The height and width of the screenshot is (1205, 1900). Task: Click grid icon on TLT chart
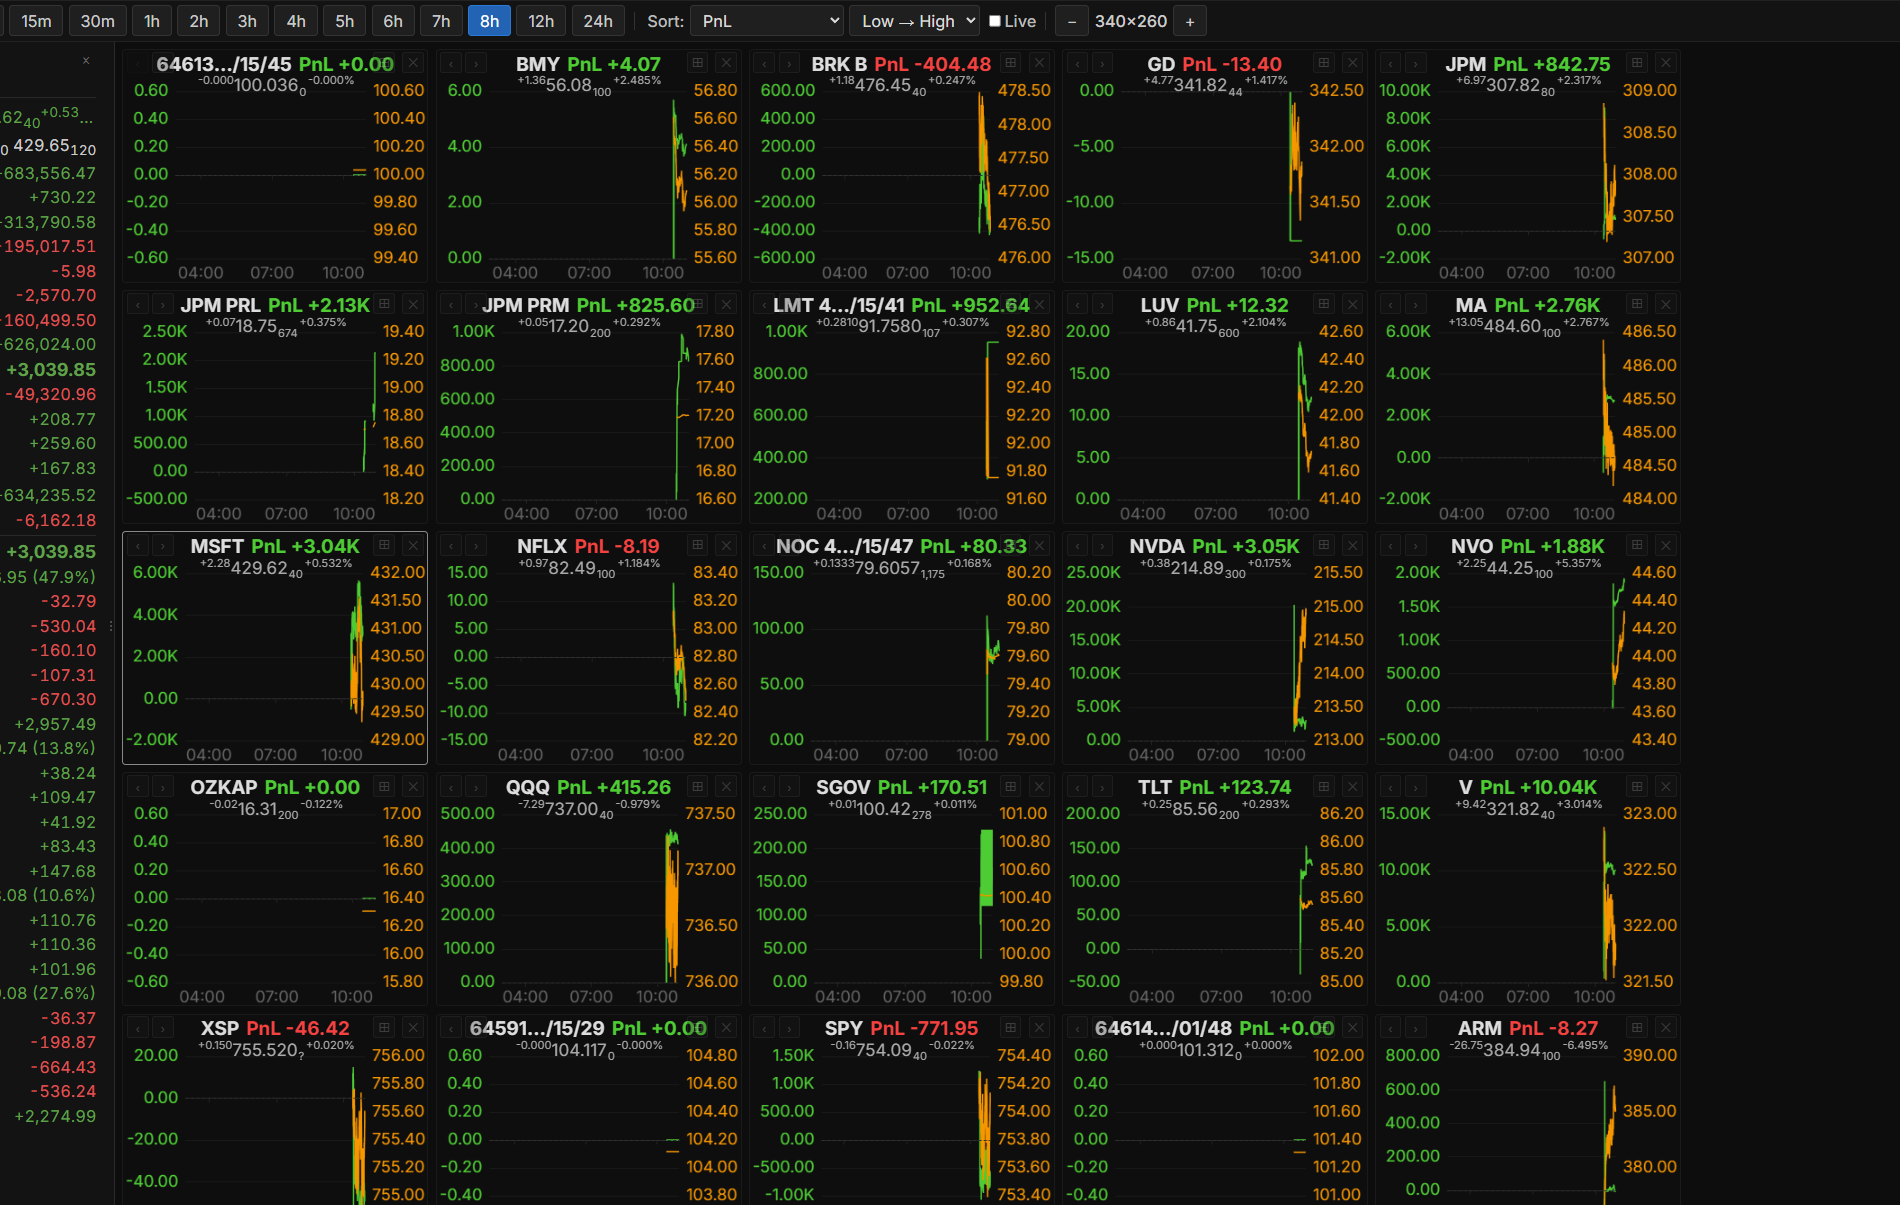point(1324,787)
